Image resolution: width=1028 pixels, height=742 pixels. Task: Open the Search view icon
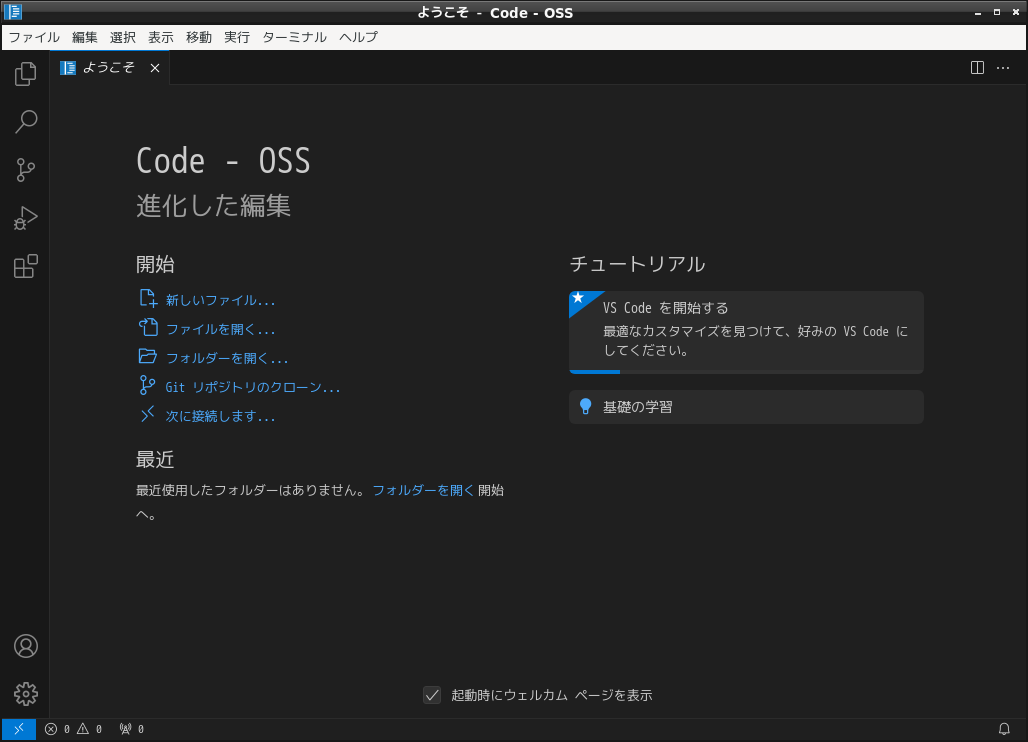25,121
